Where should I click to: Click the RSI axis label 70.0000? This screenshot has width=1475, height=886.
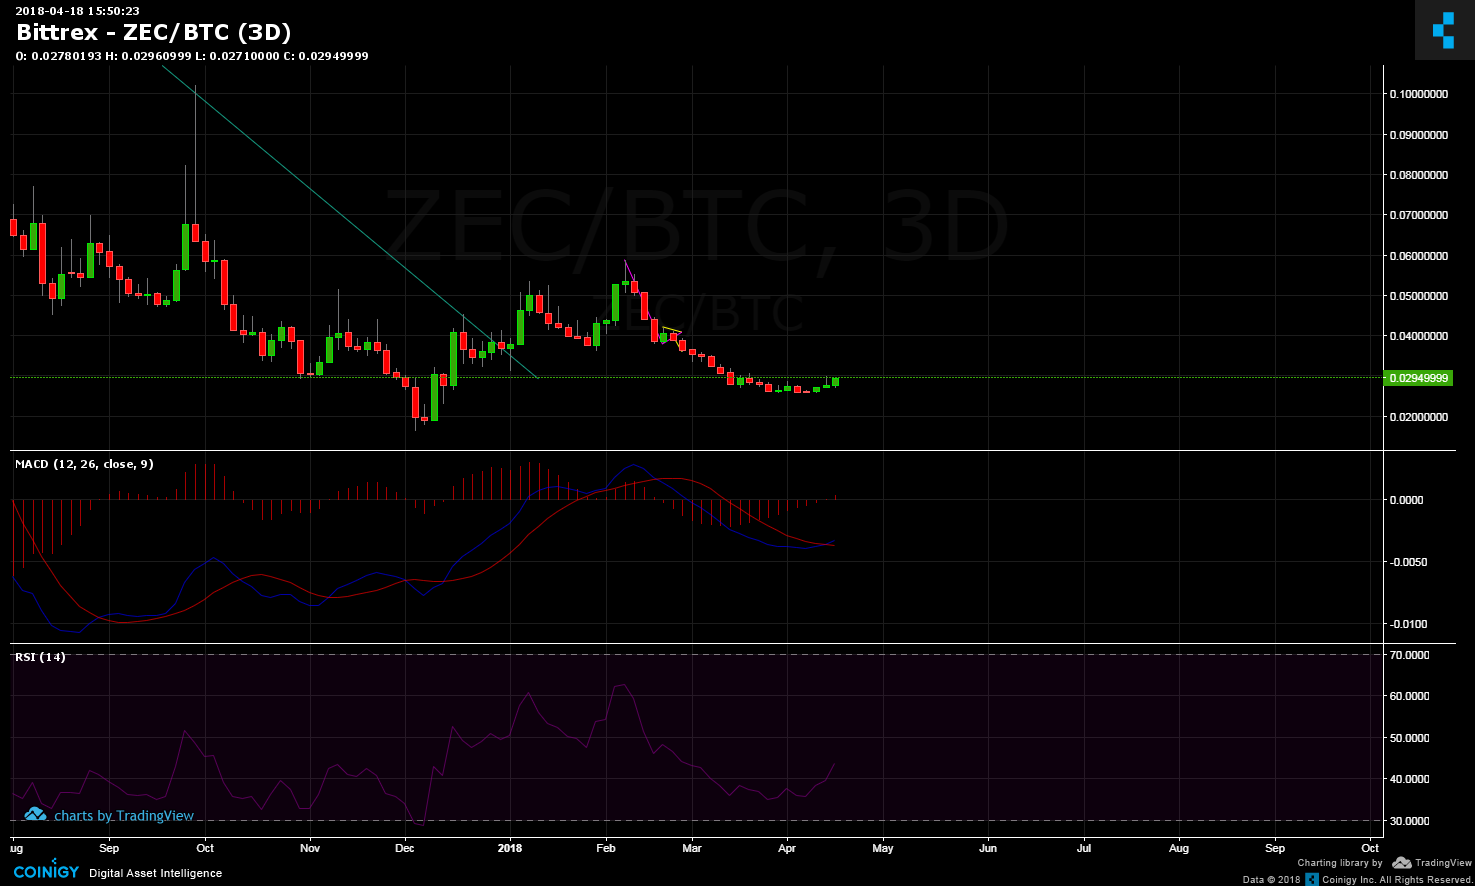(x=1409, y=655)
